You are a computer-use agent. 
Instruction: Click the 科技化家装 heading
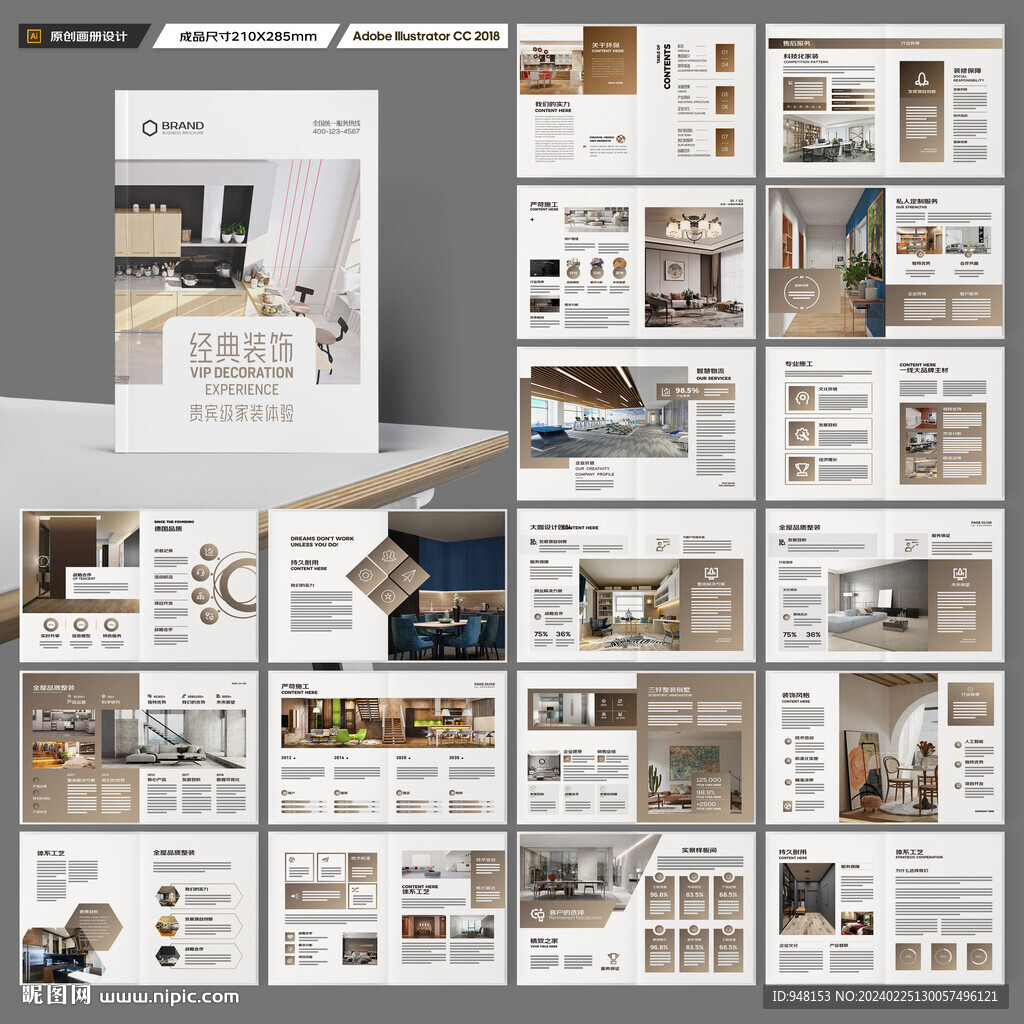801,57
